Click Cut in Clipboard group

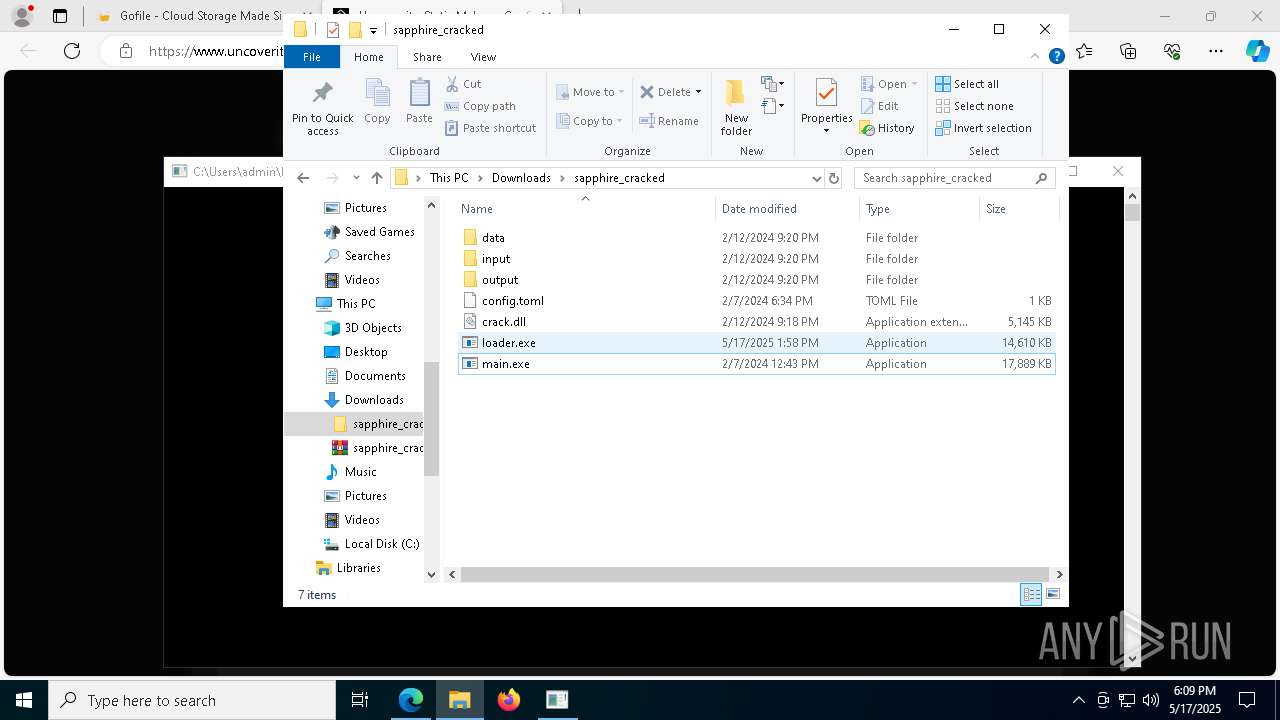pos(463,84)
